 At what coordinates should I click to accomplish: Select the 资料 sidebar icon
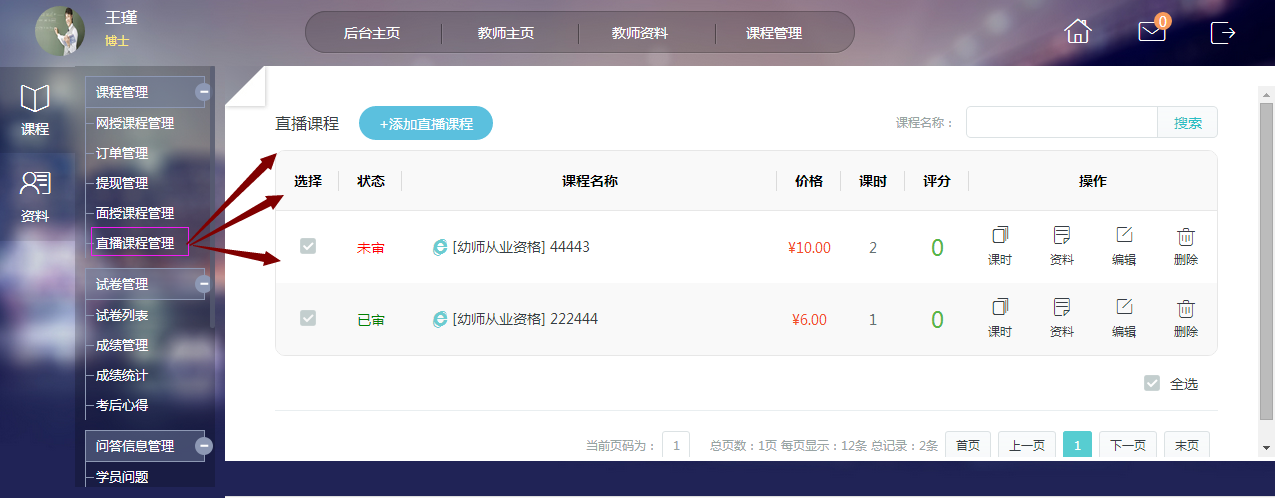(x=35, y=195)
